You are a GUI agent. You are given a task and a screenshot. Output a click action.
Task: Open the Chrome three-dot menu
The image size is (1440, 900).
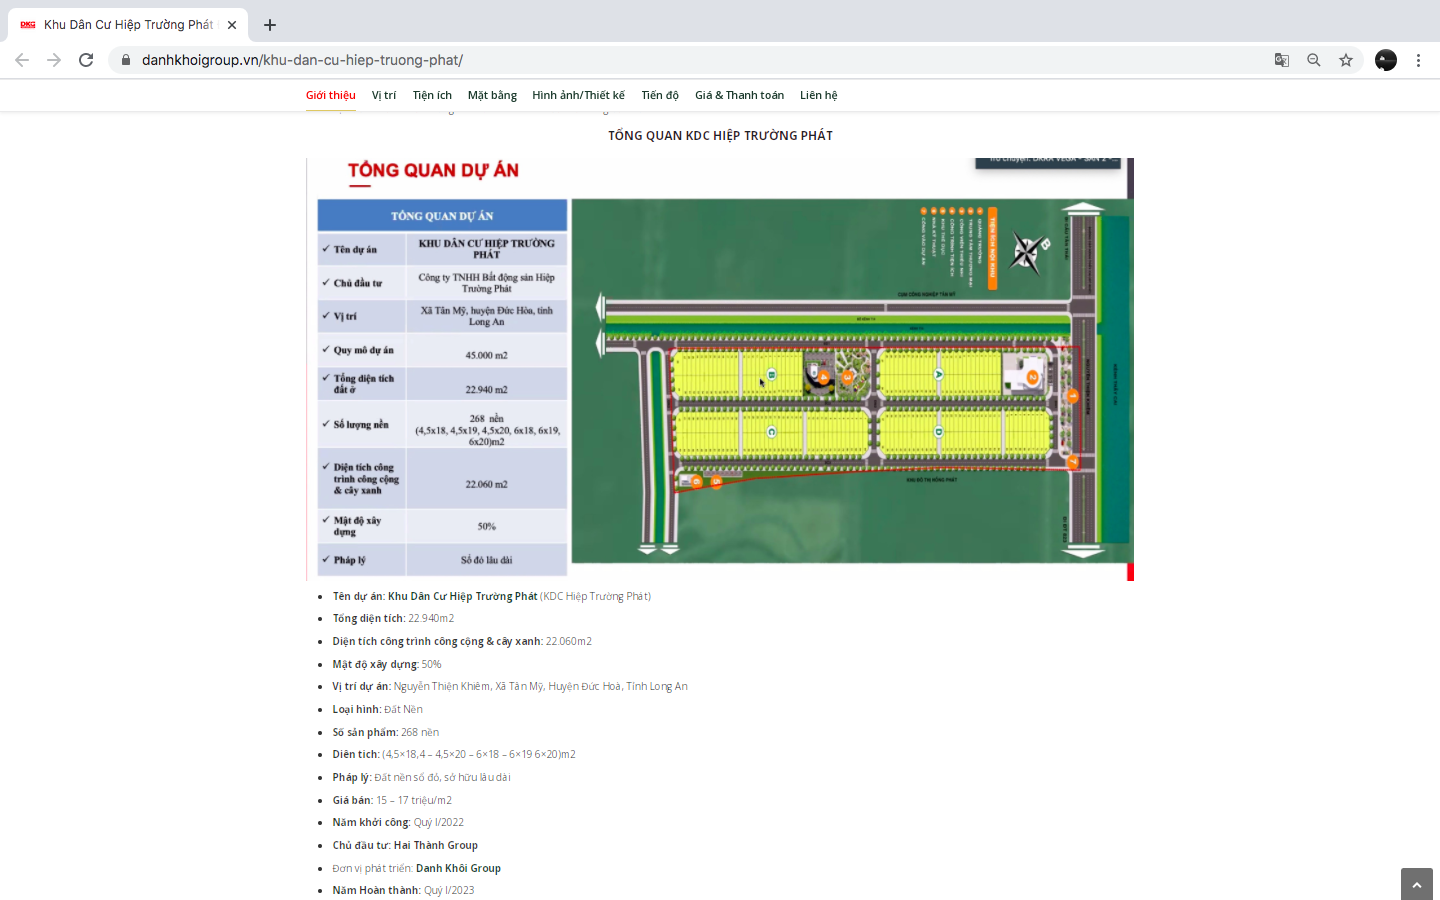pyautogui.click(x=1418, y=60)
